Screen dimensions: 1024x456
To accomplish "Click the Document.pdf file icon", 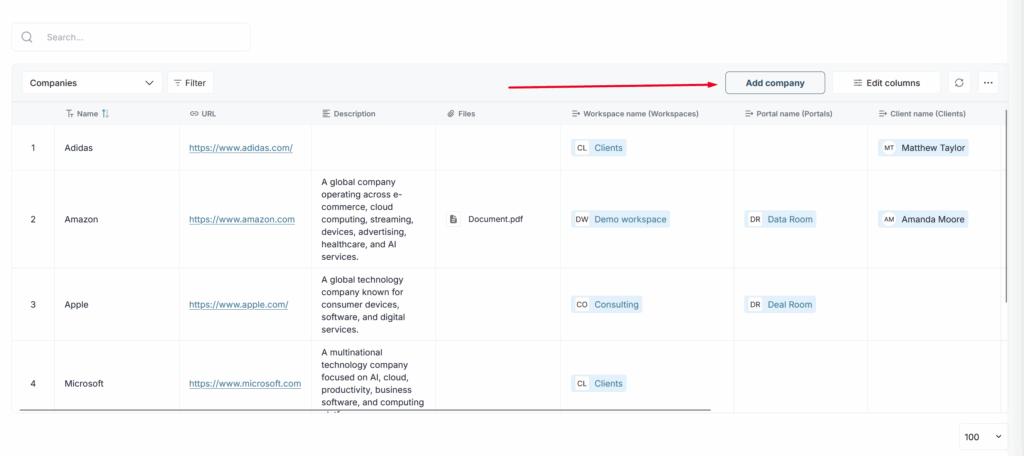I will click(x=453, y=219).
